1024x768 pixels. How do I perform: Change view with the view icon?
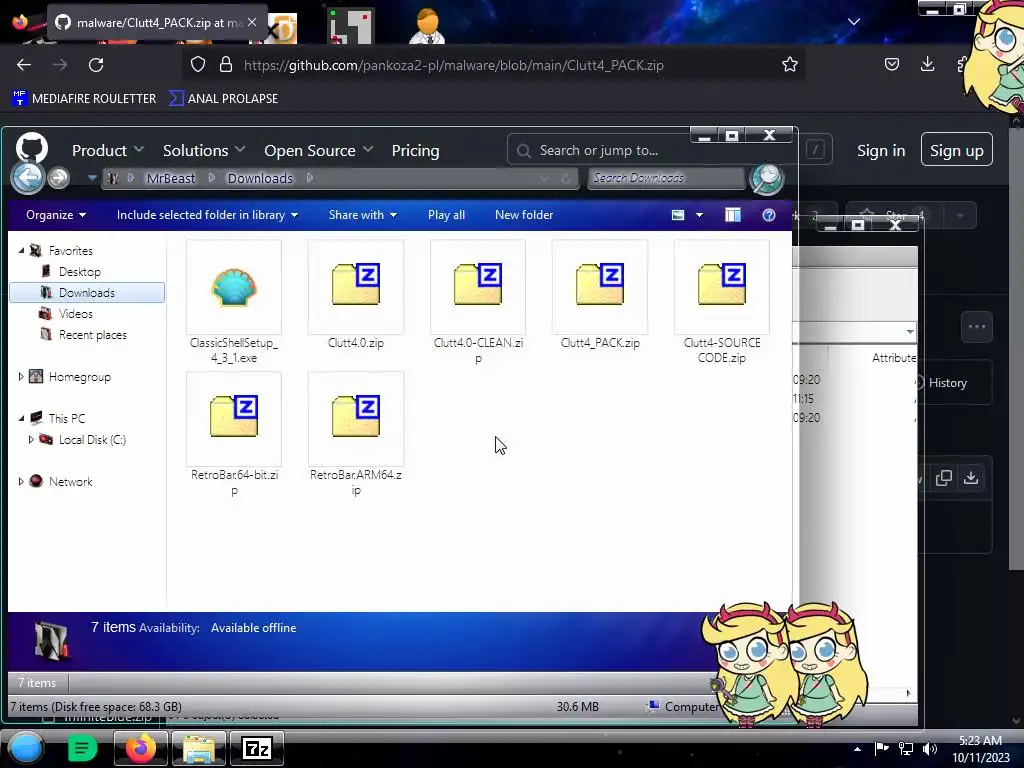[x=678, y=215]
